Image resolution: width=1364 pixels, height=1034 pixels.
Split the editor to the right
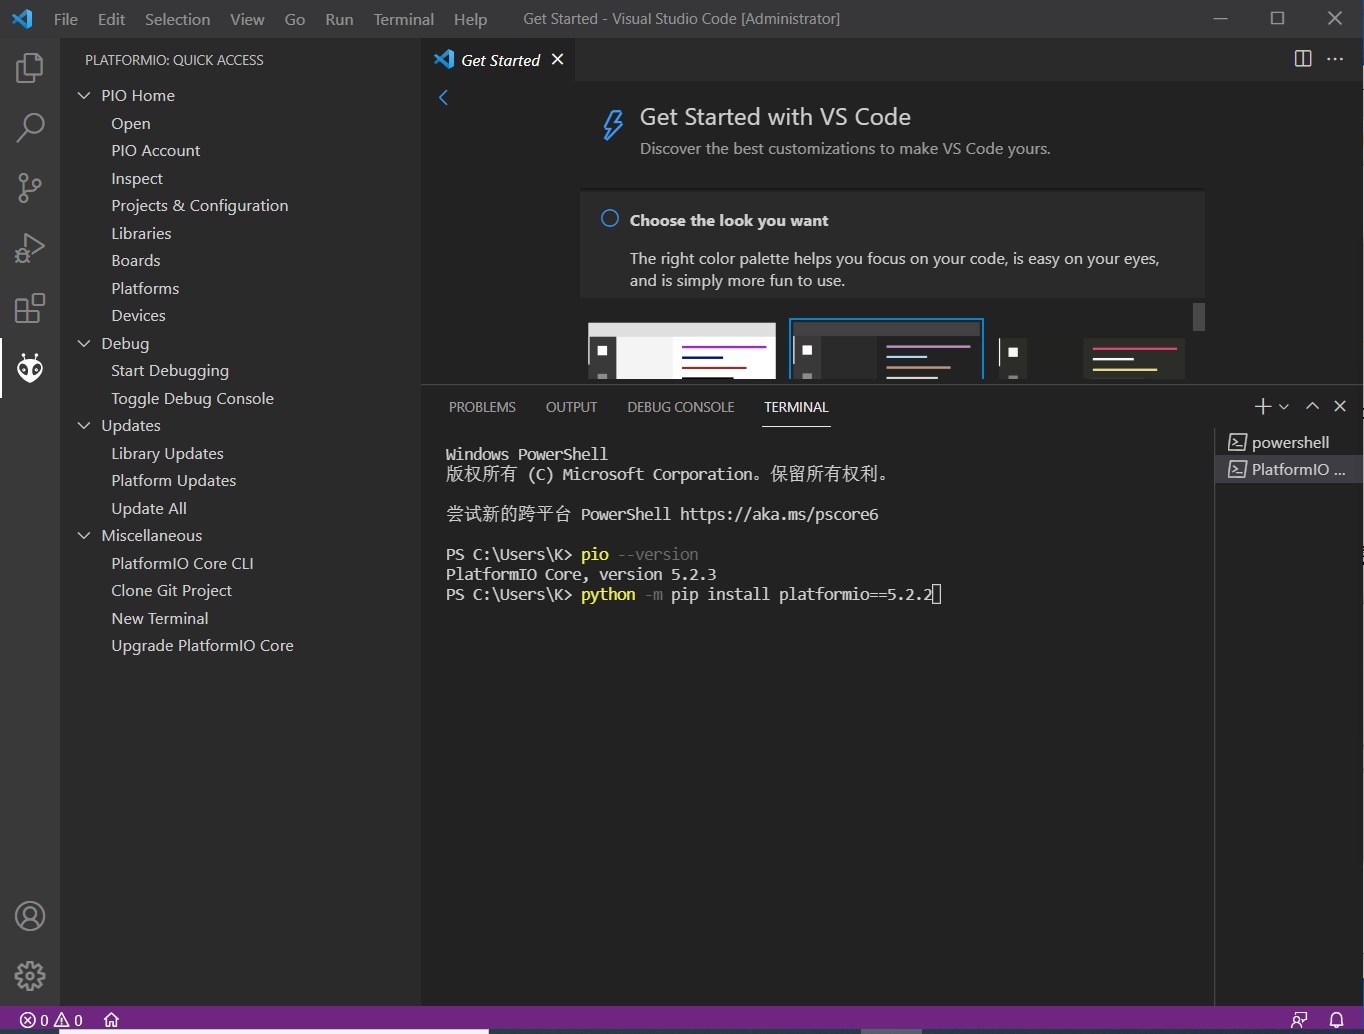click(x=1303, y=59)
